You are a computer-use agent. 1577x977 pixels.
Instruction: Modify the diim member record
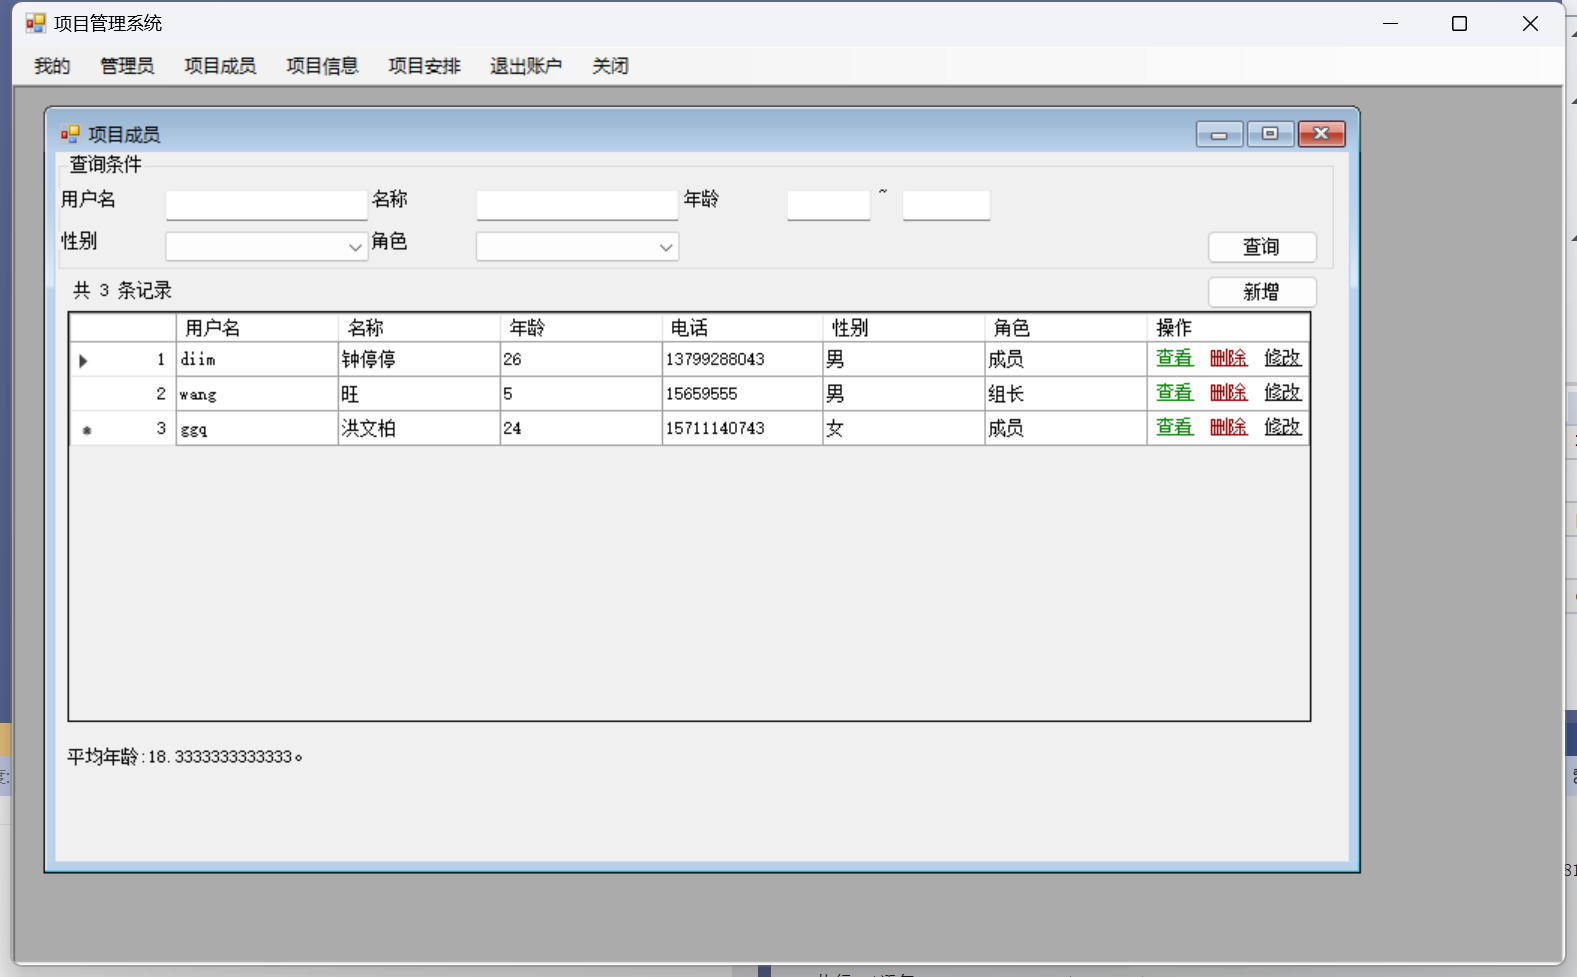click(x=1283, y=358)
